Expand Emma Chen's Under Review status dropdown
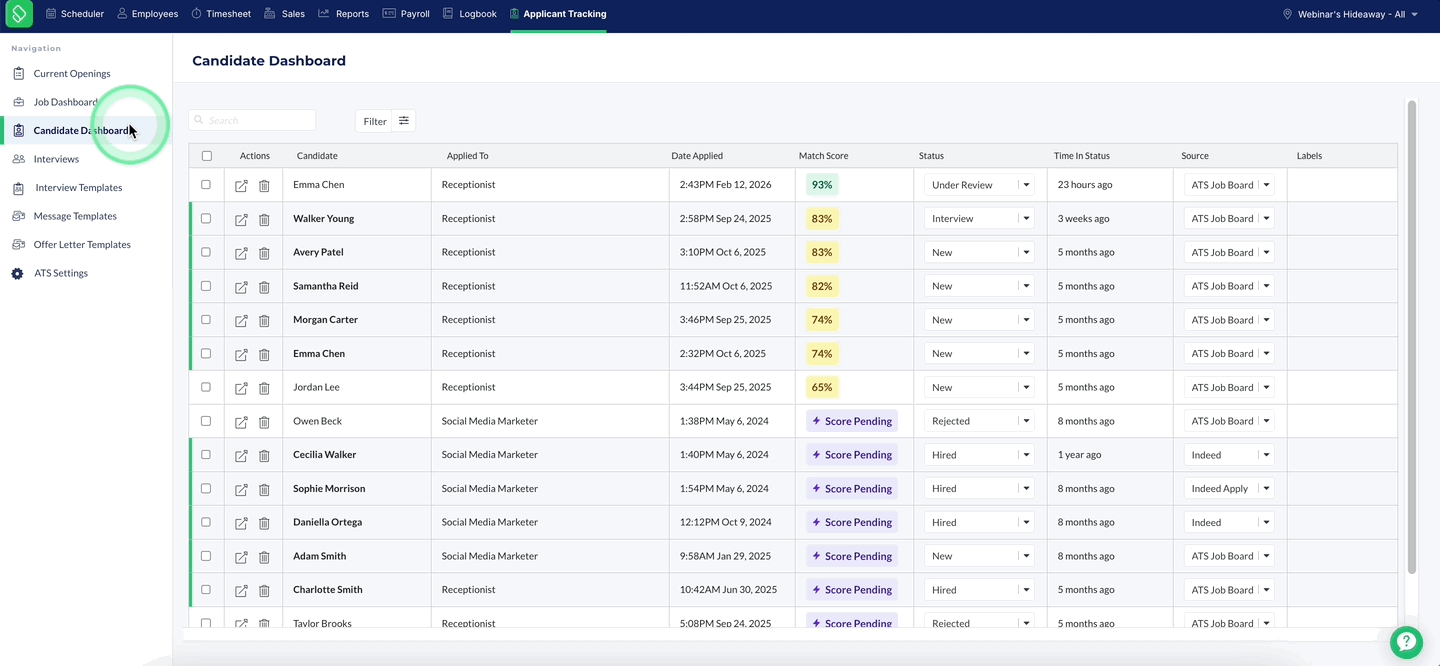Image resolution: width=1440 pixels, height=666 pixels. pos(979,185)
